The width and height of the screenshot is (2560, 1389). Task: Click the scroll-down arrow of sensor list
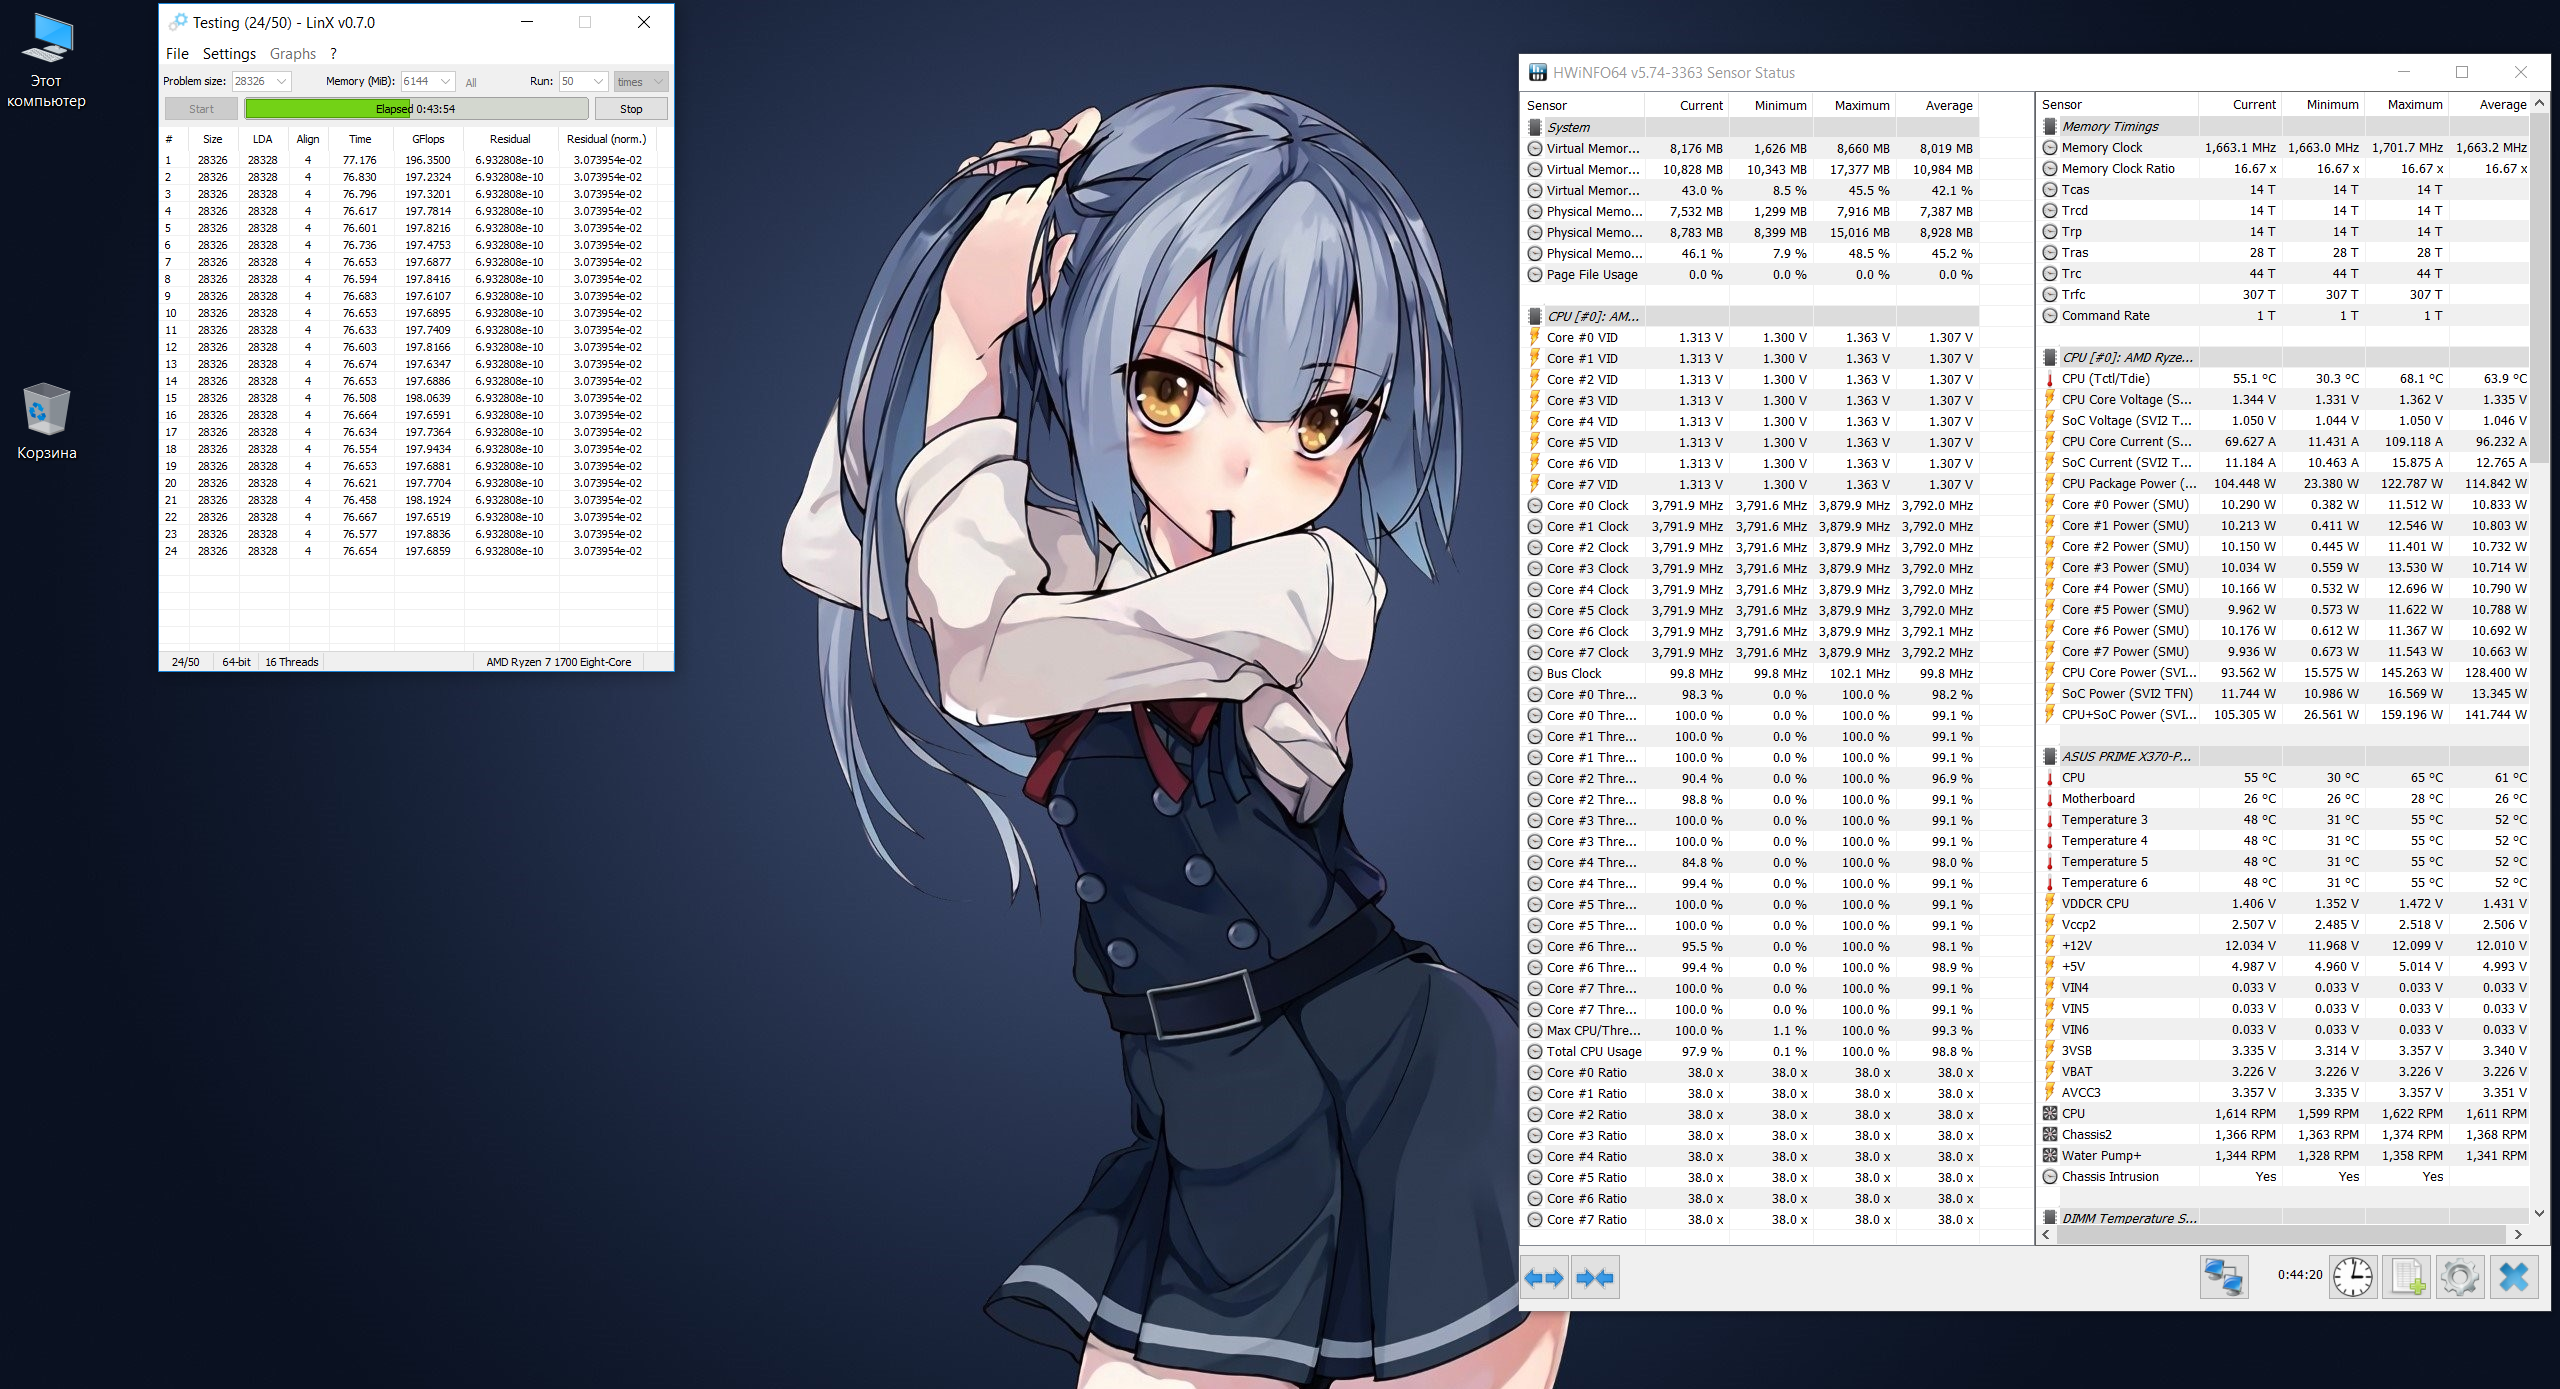pyautogui.click(x=2538, y=1214)
